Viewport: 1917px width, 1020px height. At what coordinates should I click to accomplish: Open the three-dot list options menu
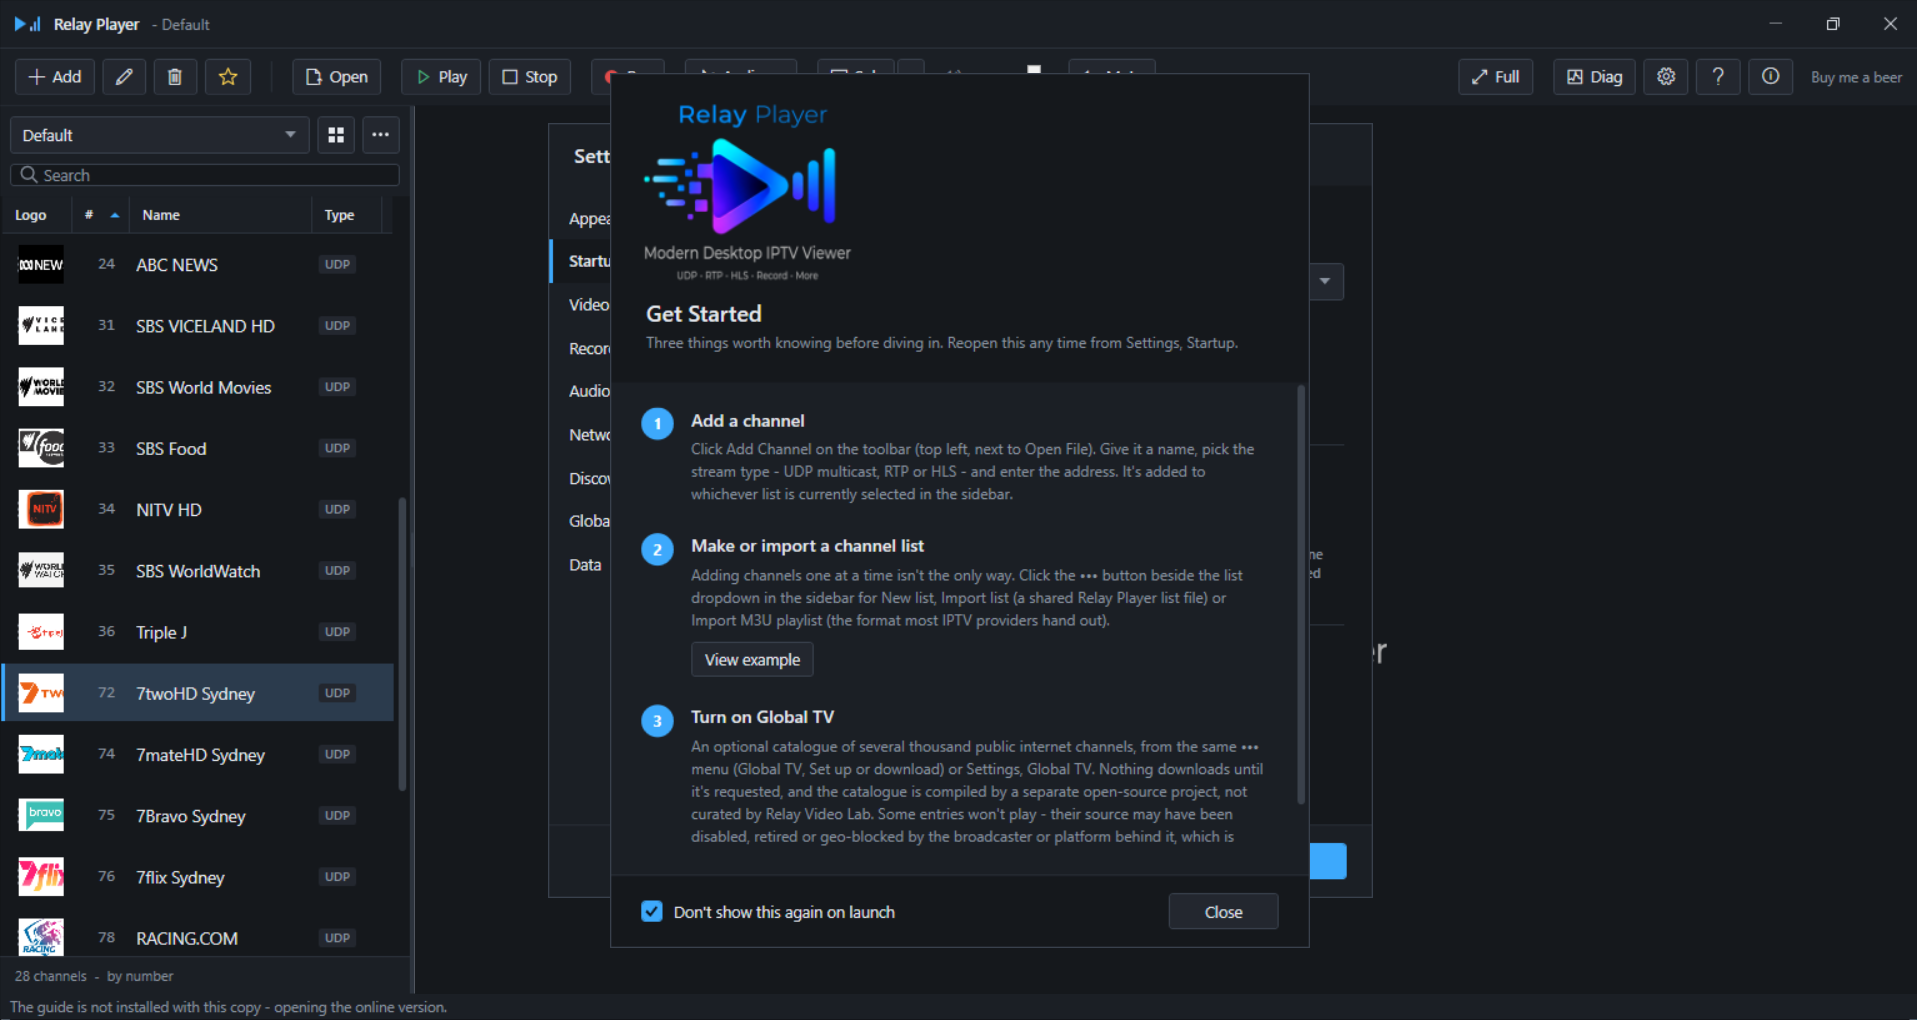[381, 135]
